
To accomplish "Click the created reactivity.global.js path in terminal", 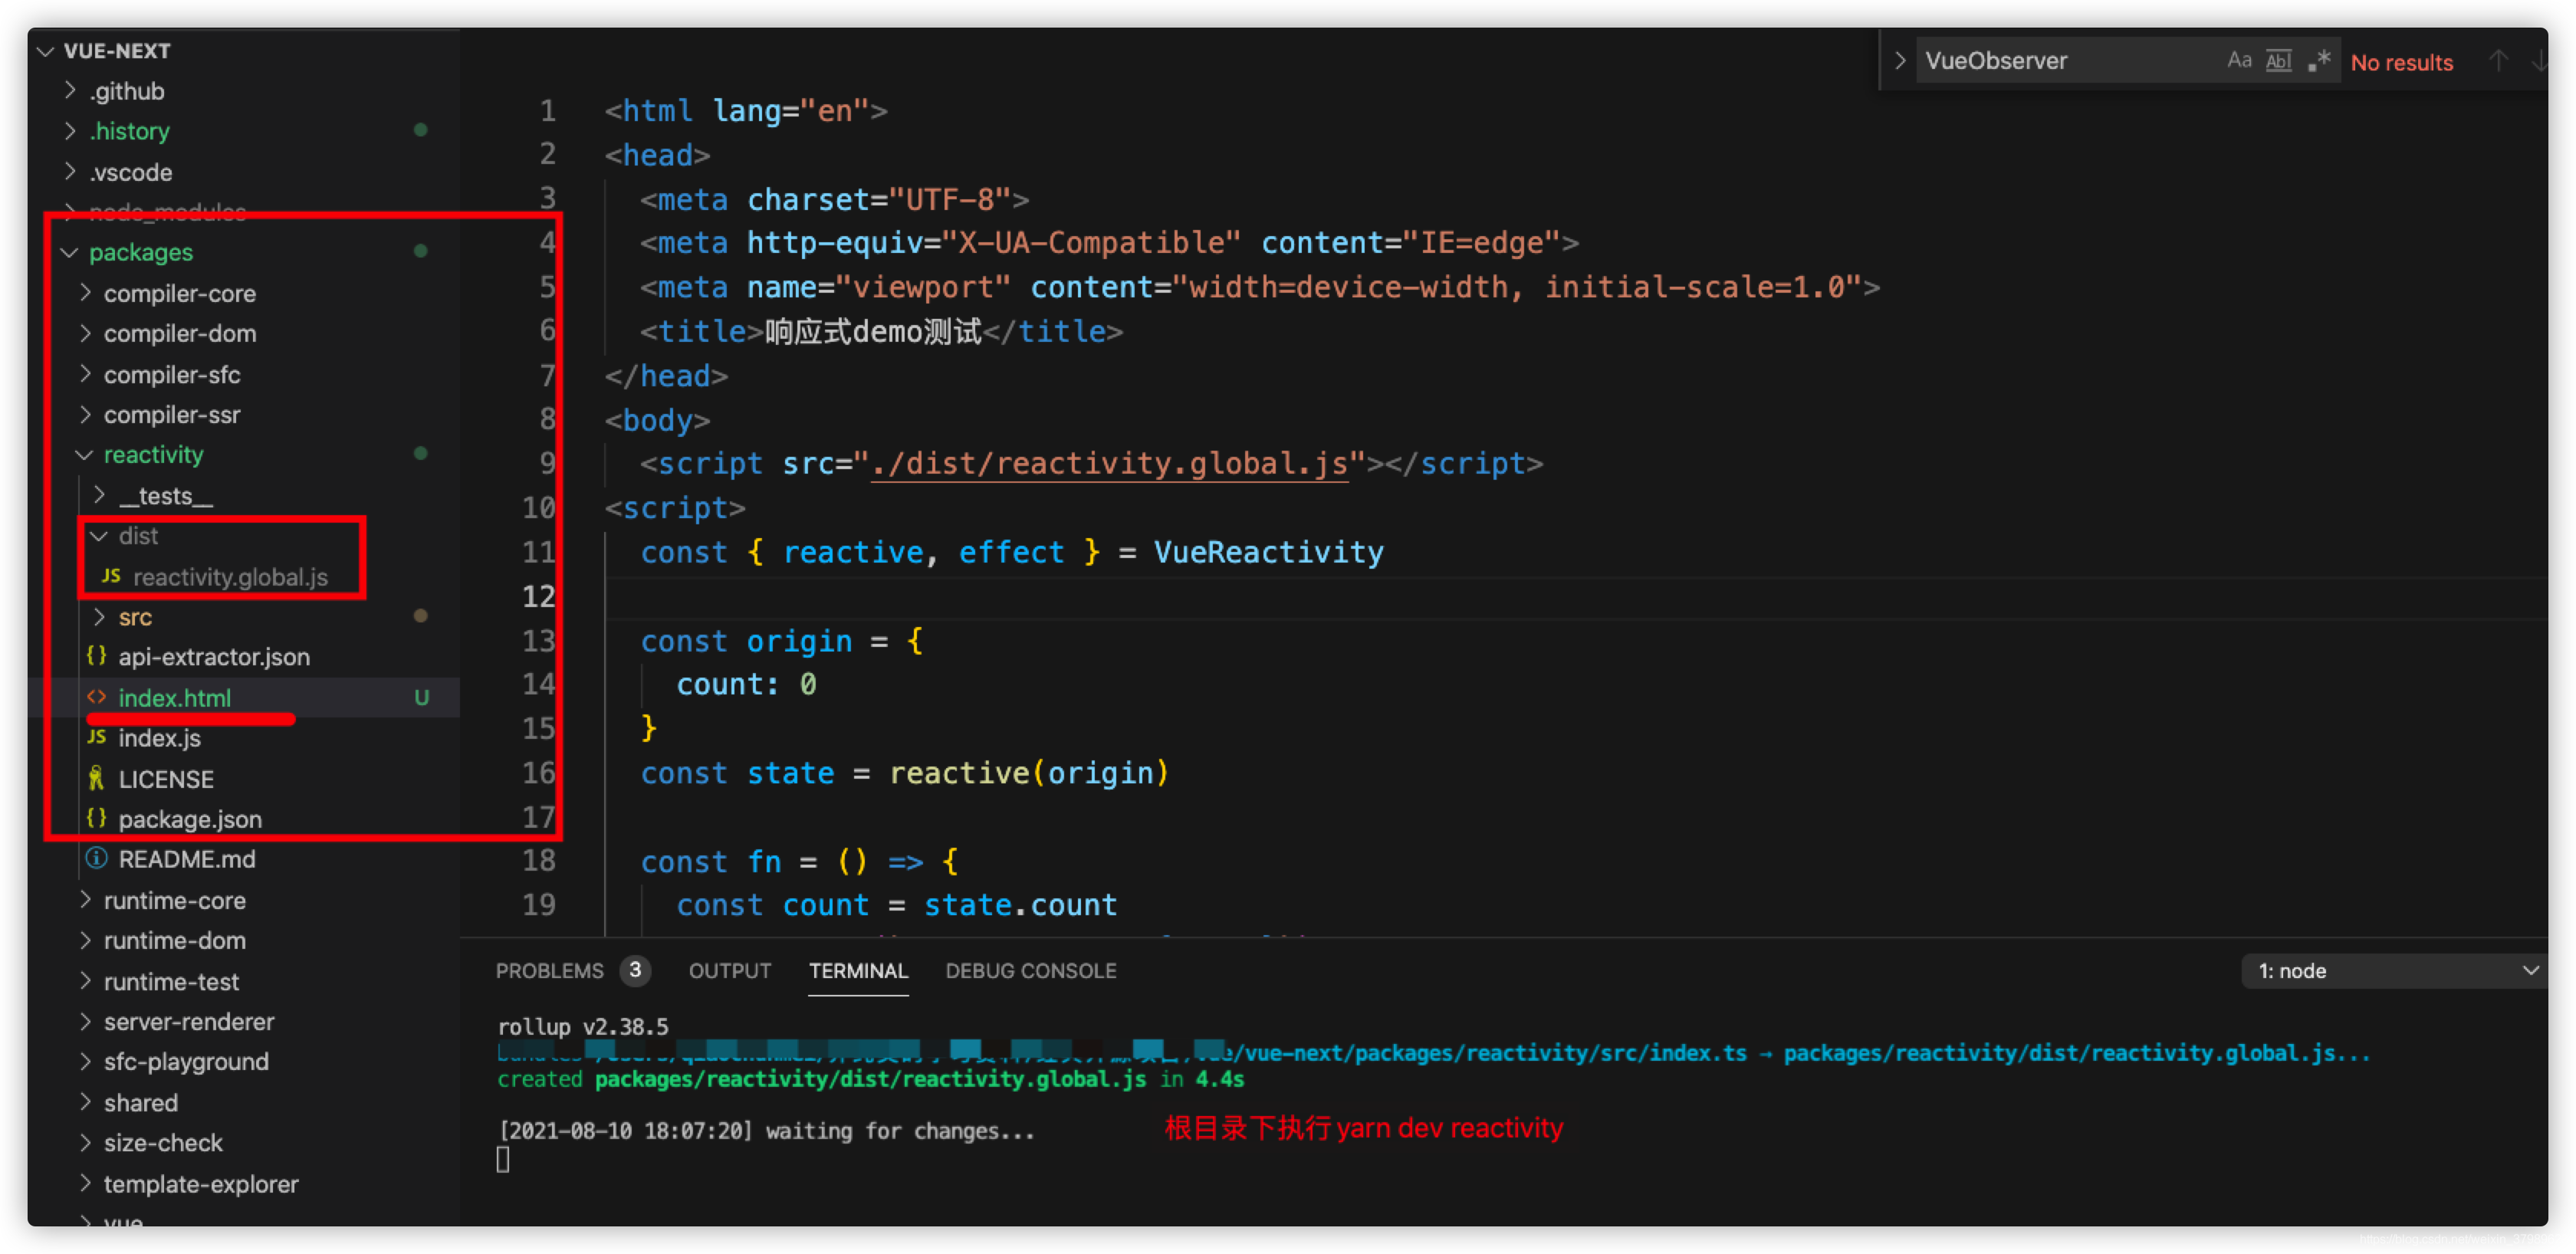I will click(870, 1079).
